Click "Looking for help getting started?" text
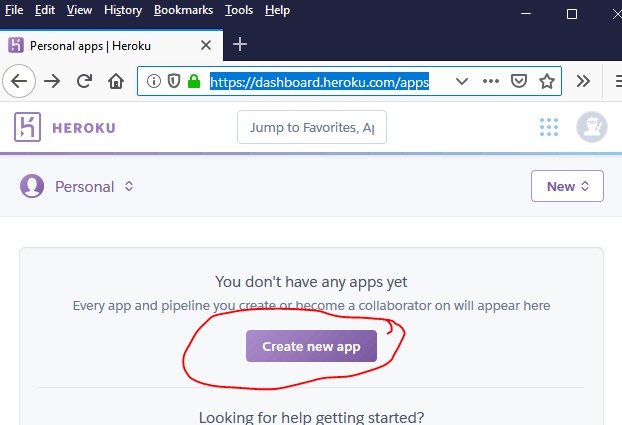 pyautogui.click(x=311, y=417)
